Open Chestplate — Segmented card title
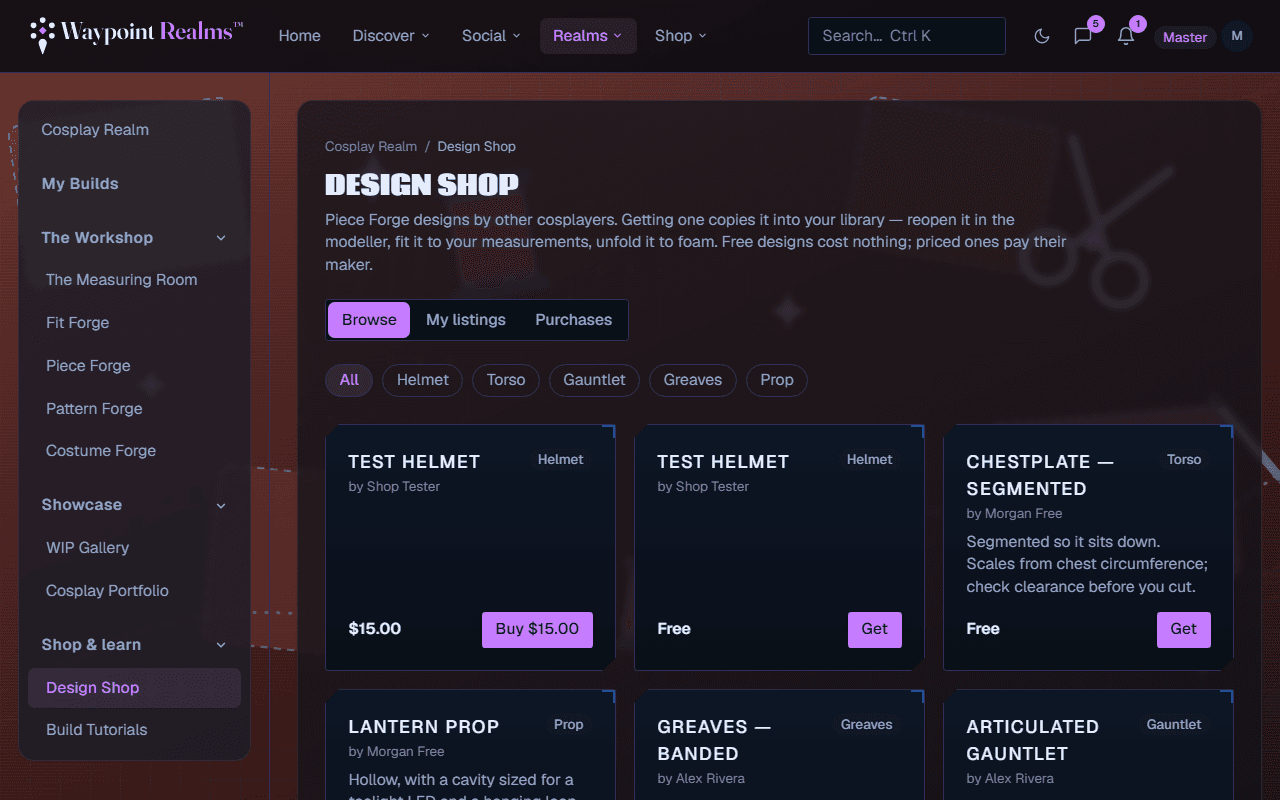This screenshot has height=800, width=1280. click(1040, 475)
